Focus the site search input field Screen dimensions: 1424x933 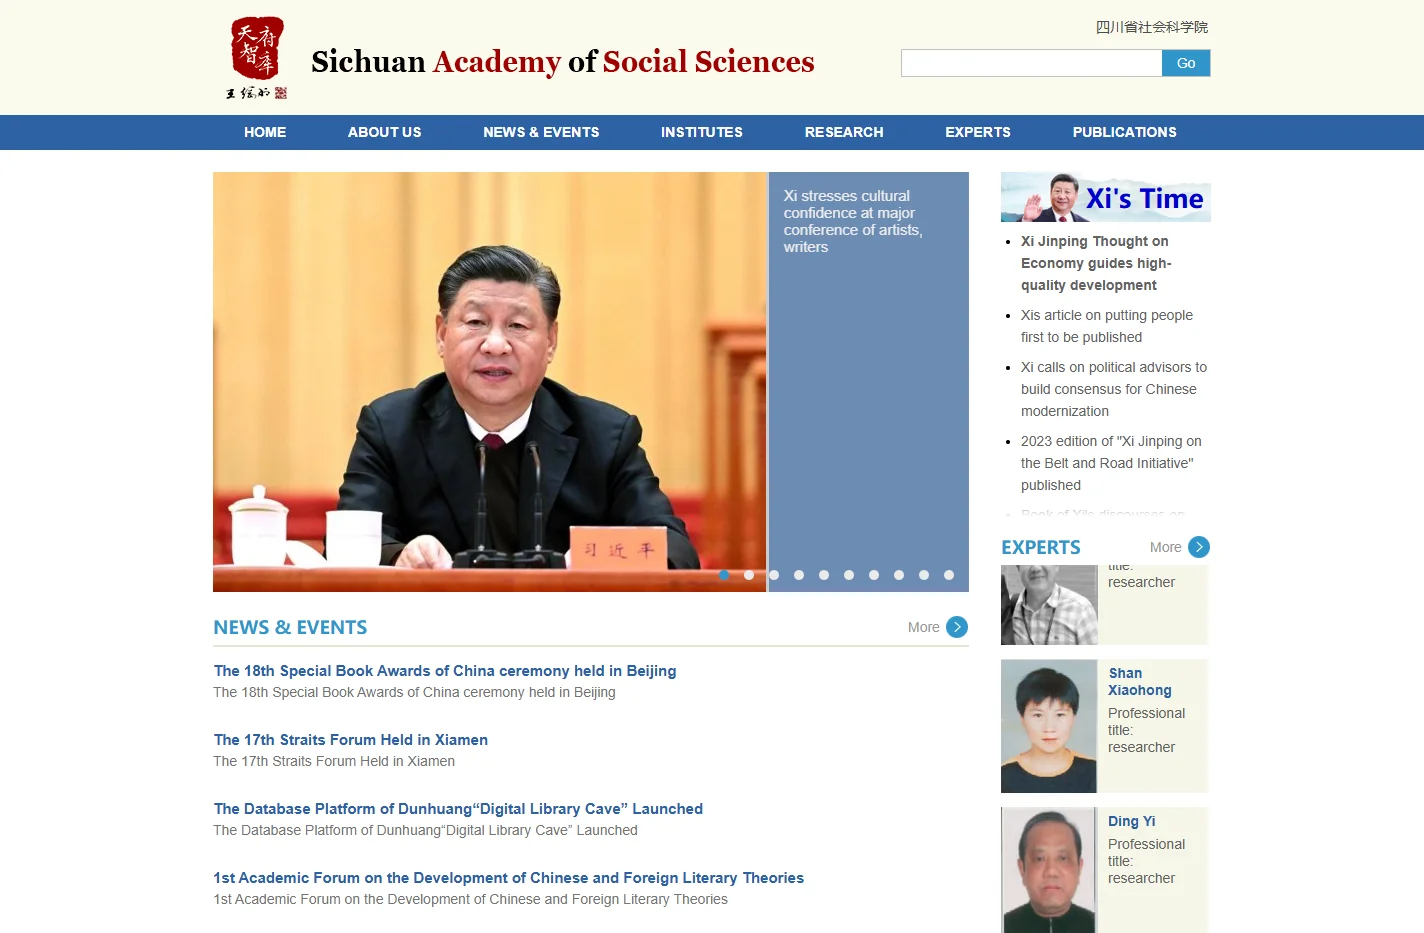point(1031,63)
